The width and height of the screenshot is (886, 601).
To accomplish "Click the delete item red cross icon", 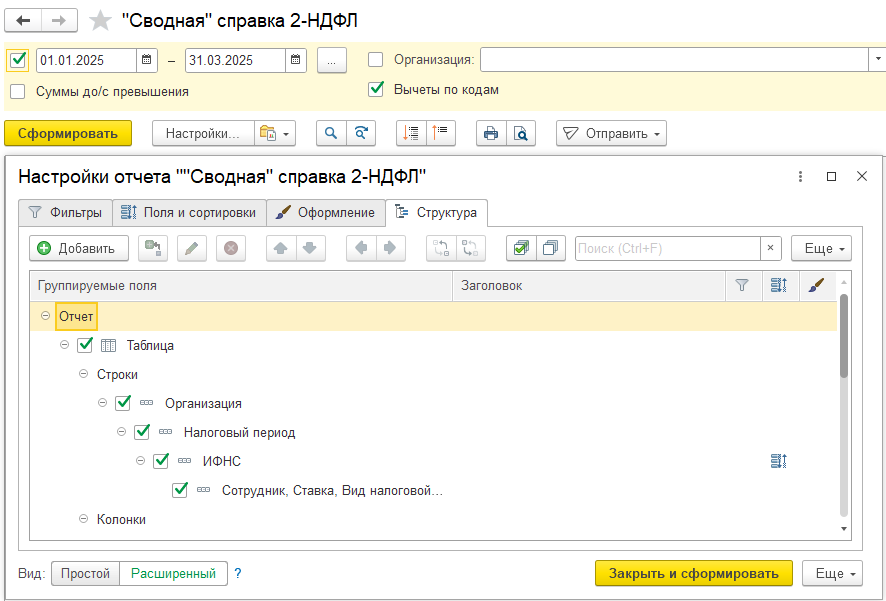I will [x=230, y=248].
